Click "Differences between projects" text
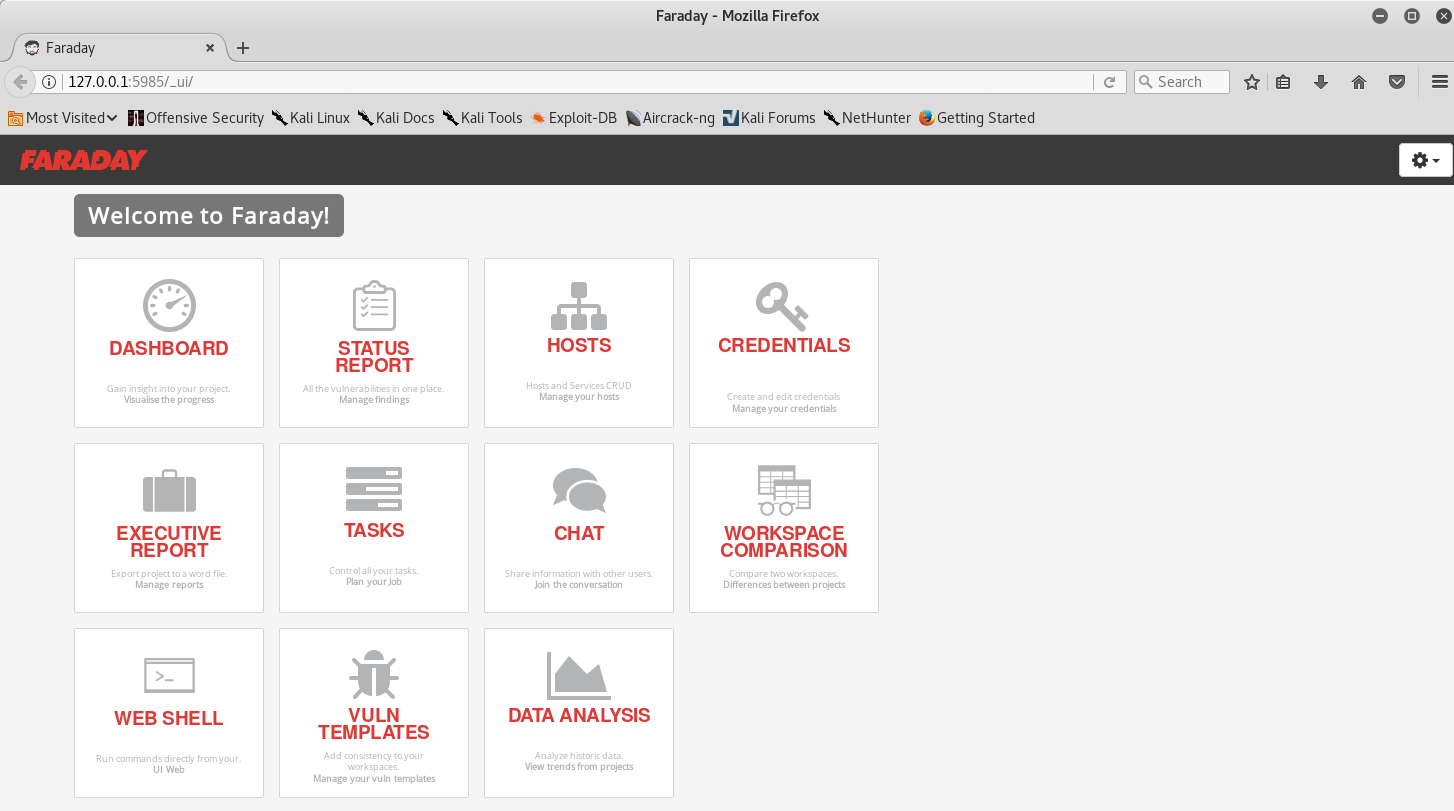Image resolution: width=1454 pixels, height=811 pixels. click(784, 585)
